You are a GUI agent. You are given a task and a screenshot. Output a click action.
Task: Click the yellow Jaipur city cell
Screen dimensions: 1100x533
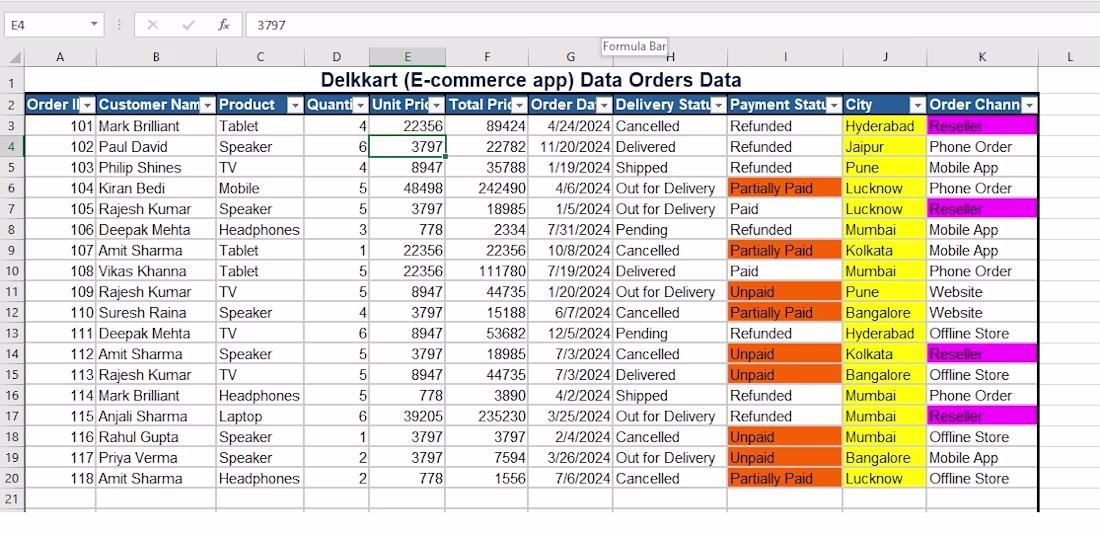[x=885, y=147]
